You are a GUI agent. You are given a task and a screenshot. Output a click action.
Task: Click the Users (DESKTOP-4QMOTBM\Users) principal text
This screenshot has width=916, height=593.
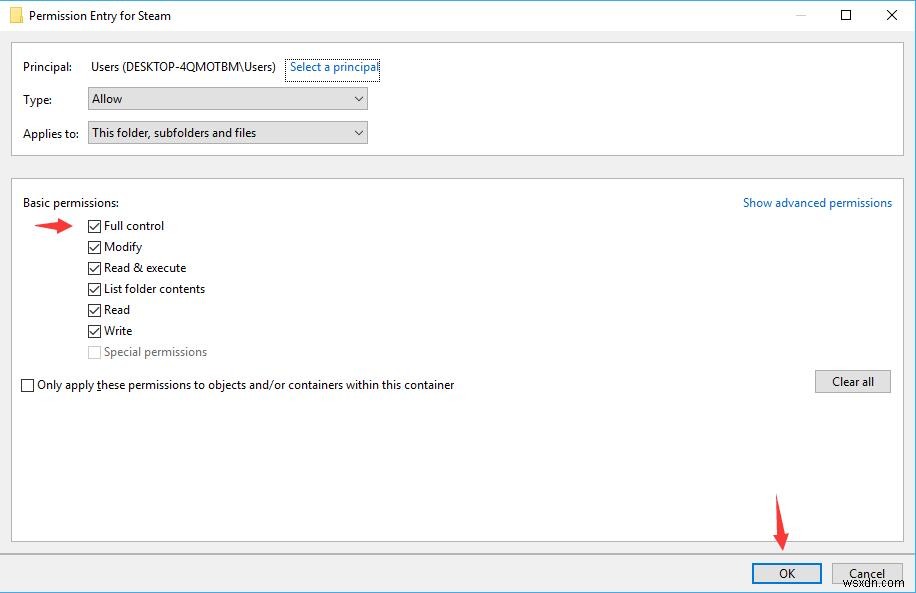tap(183, 67)
